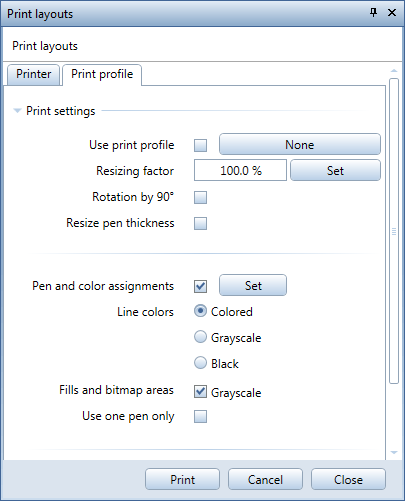Screen dimensions: 405x501
Task: Click Set for pen and color assignments
Action: [x=253, y=285]
